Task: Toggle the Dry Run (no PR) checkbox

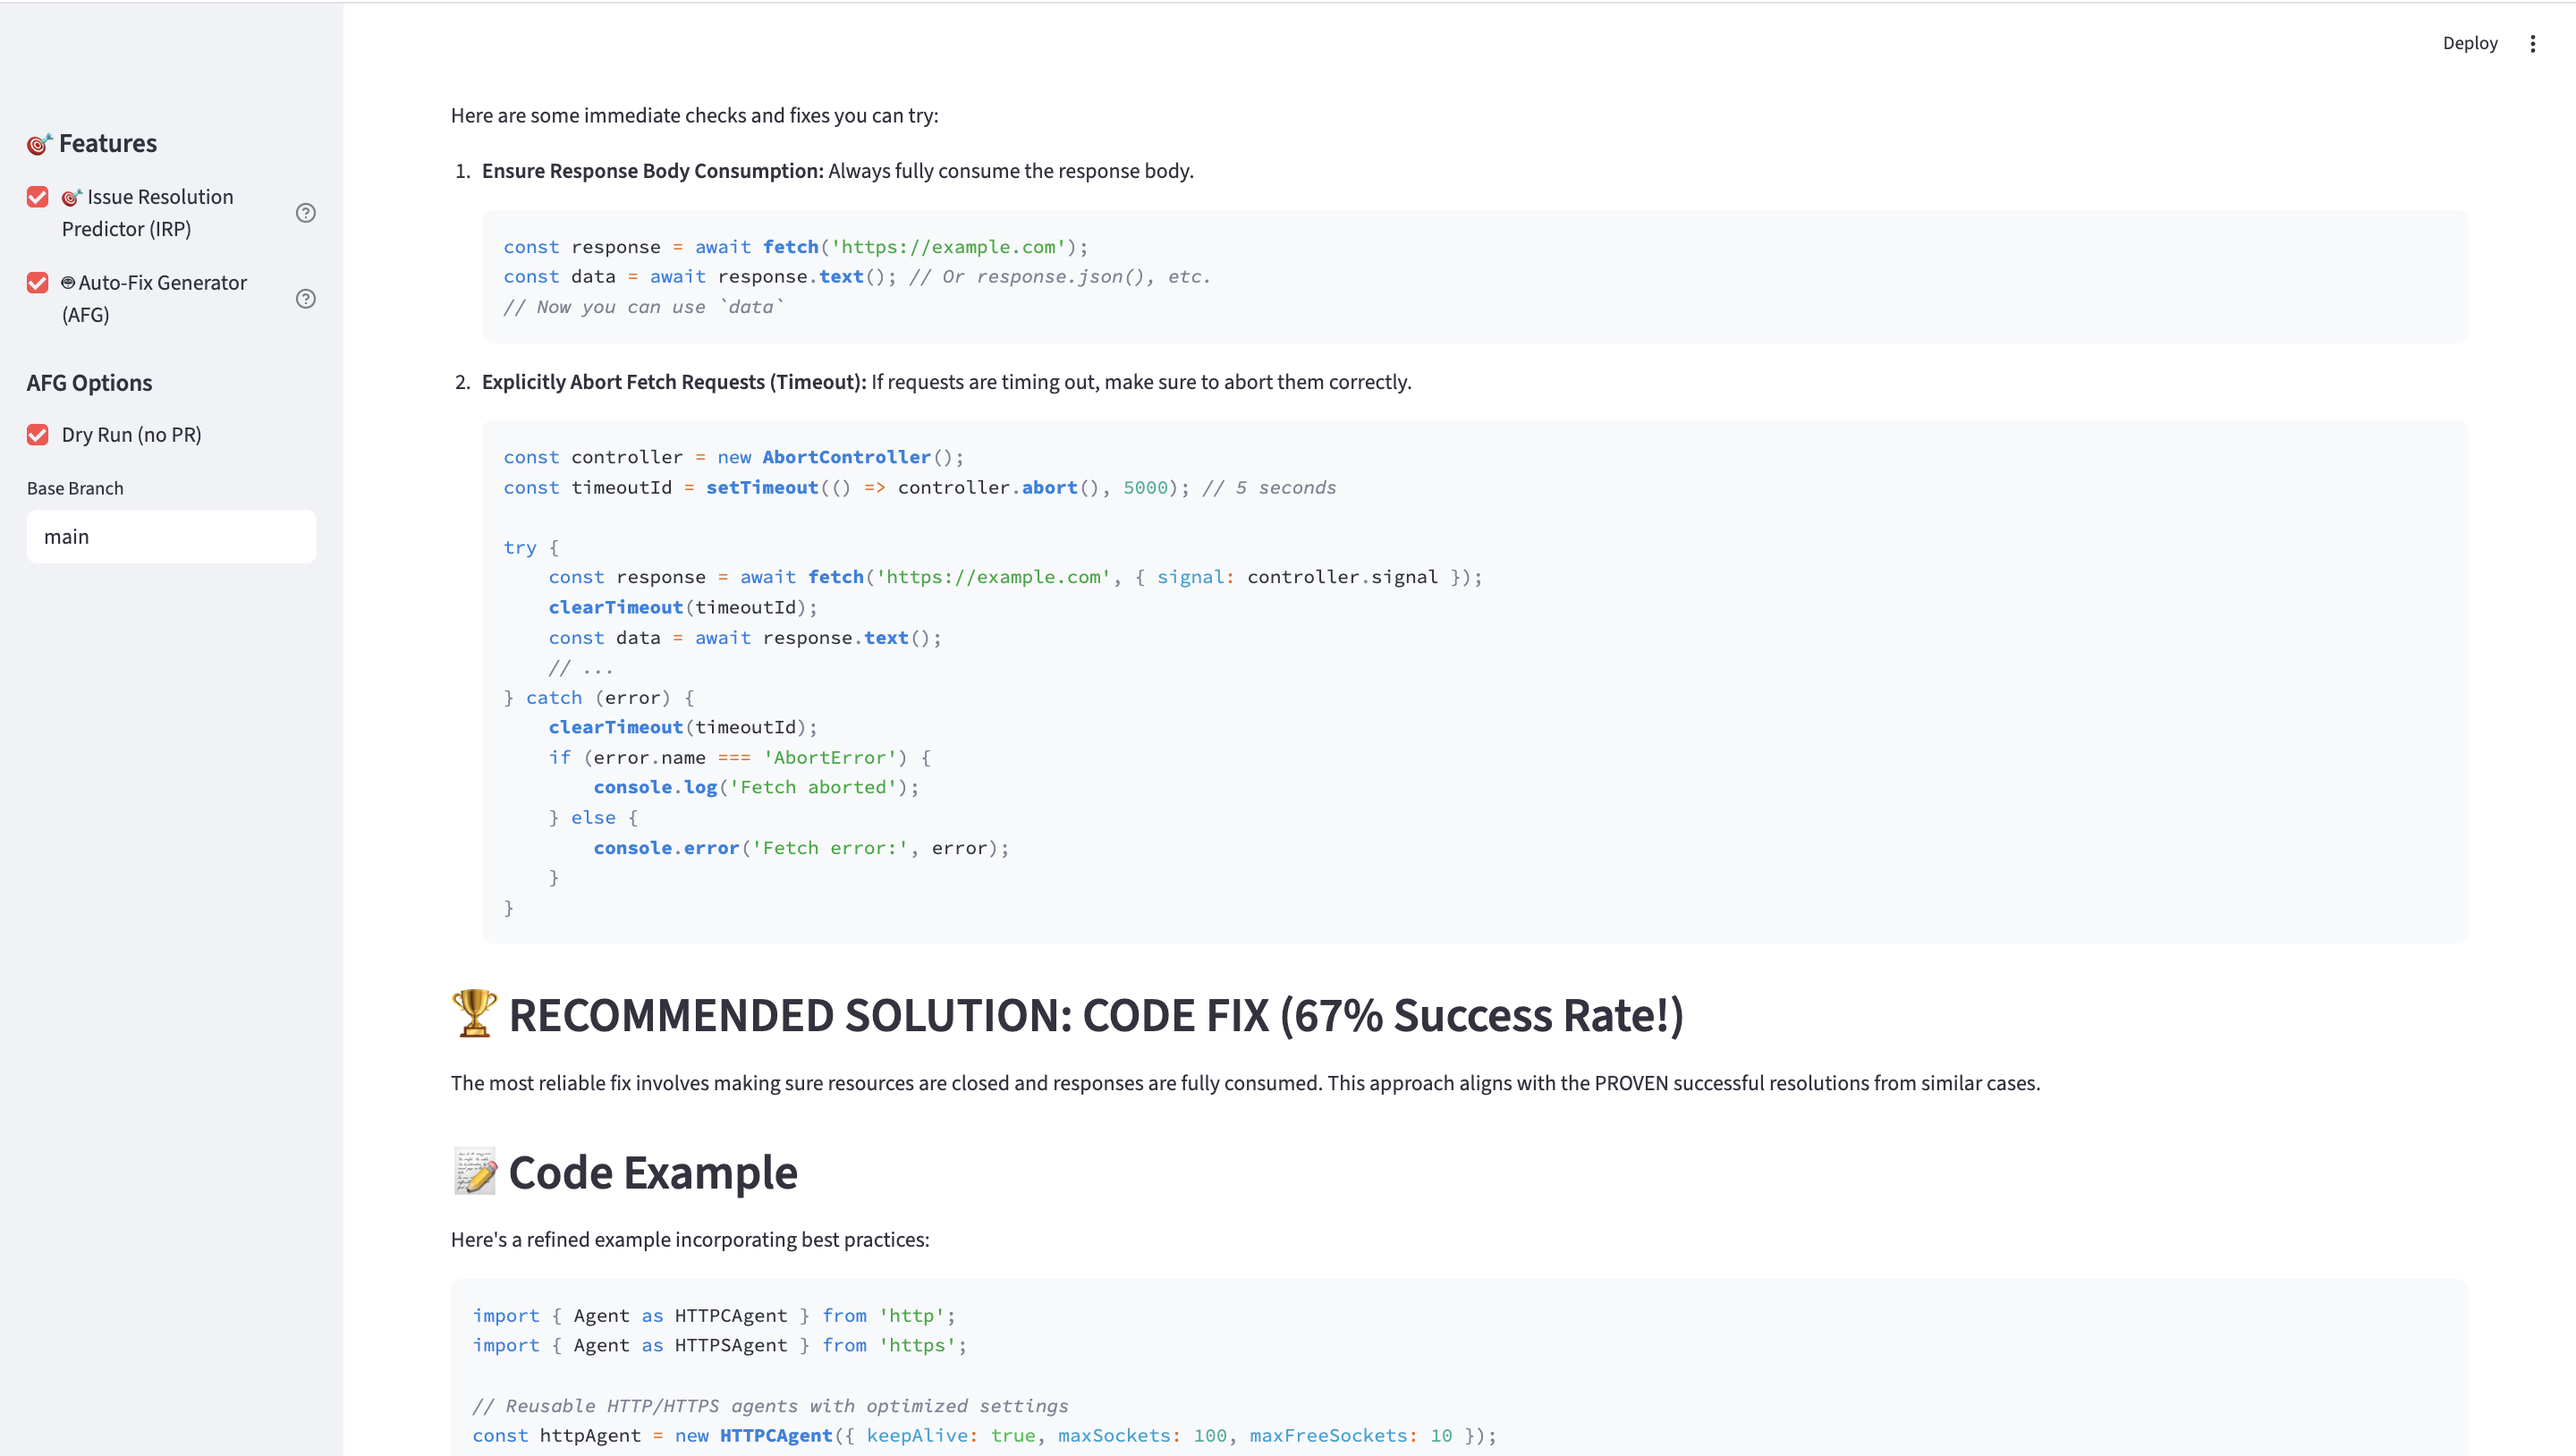Action: [38, 435]
